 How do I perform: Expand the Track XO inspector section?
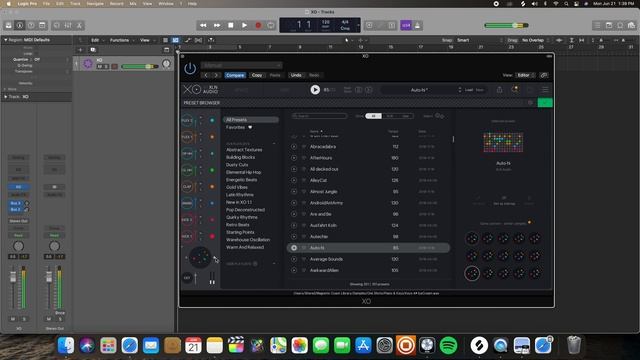[x=6, y=97]
